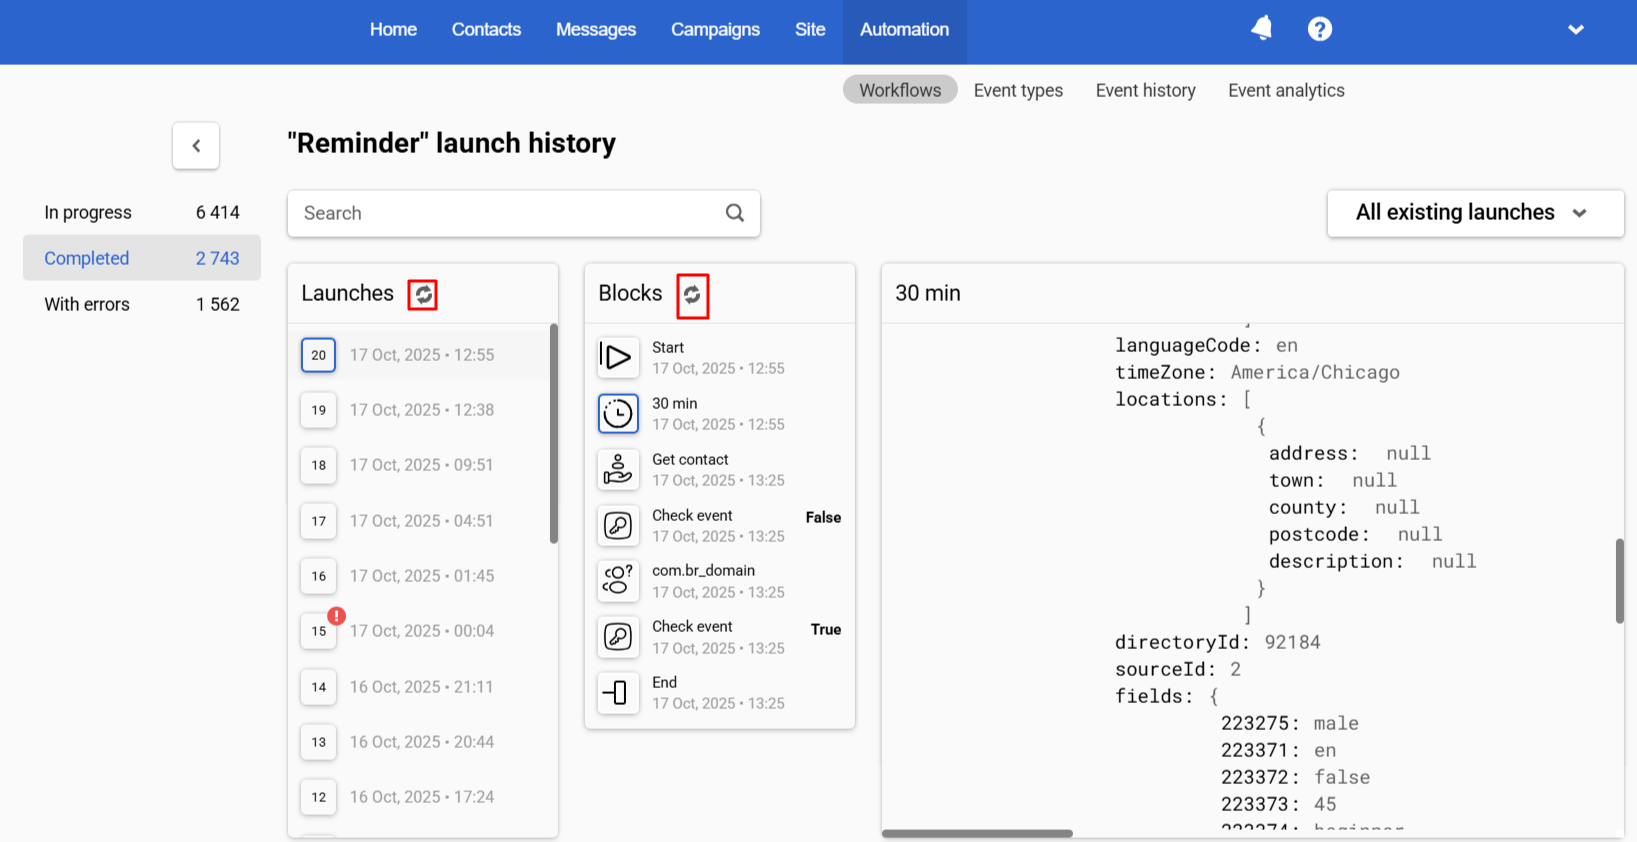Screen dimensions: 1637x842
Task: Click the True result label
Action: pos(826,629)
